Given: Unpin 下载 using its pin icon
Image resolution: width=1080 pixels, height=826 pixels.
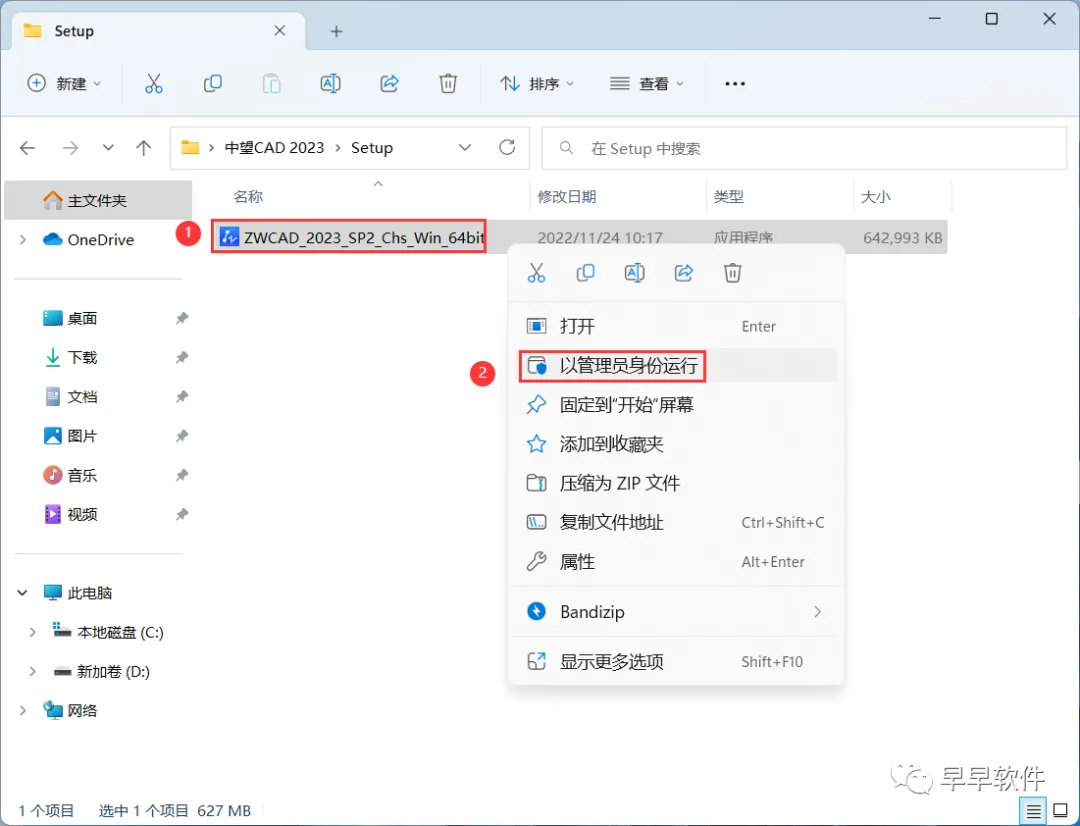Looking at the screenshot, I should pyautogui.click(x=182, y=358).
